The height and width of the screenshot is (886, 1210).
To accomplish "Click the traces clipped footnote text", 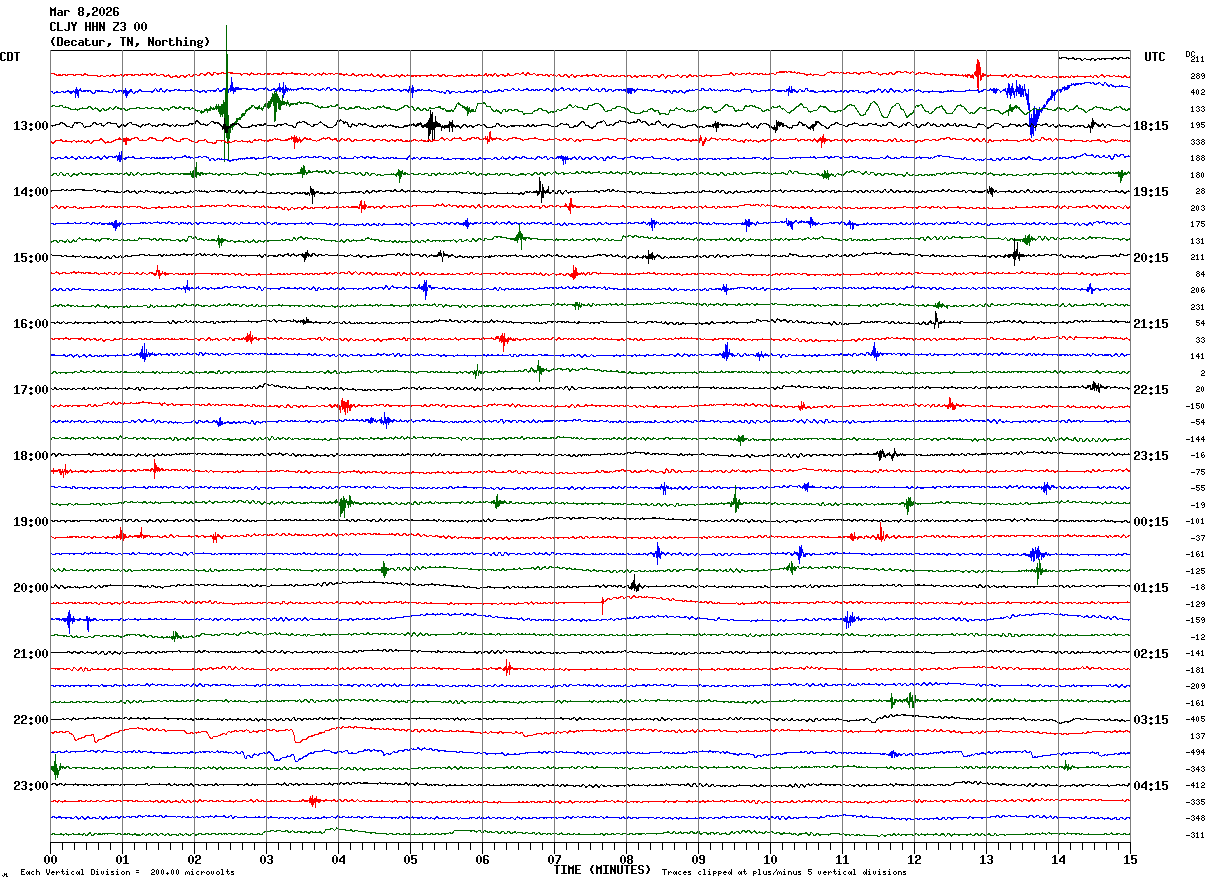I will click(784, 873).
